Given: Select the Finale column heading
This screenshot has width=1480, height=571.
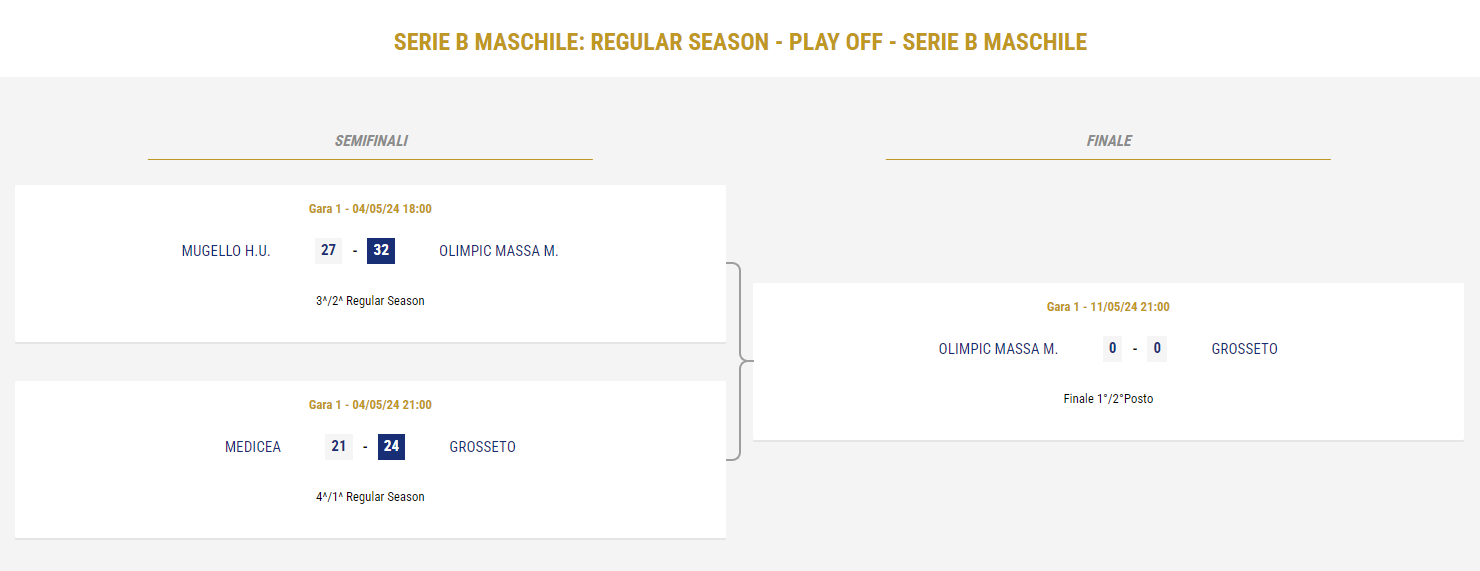Looking at the screenshot, I should (1109, 141).
